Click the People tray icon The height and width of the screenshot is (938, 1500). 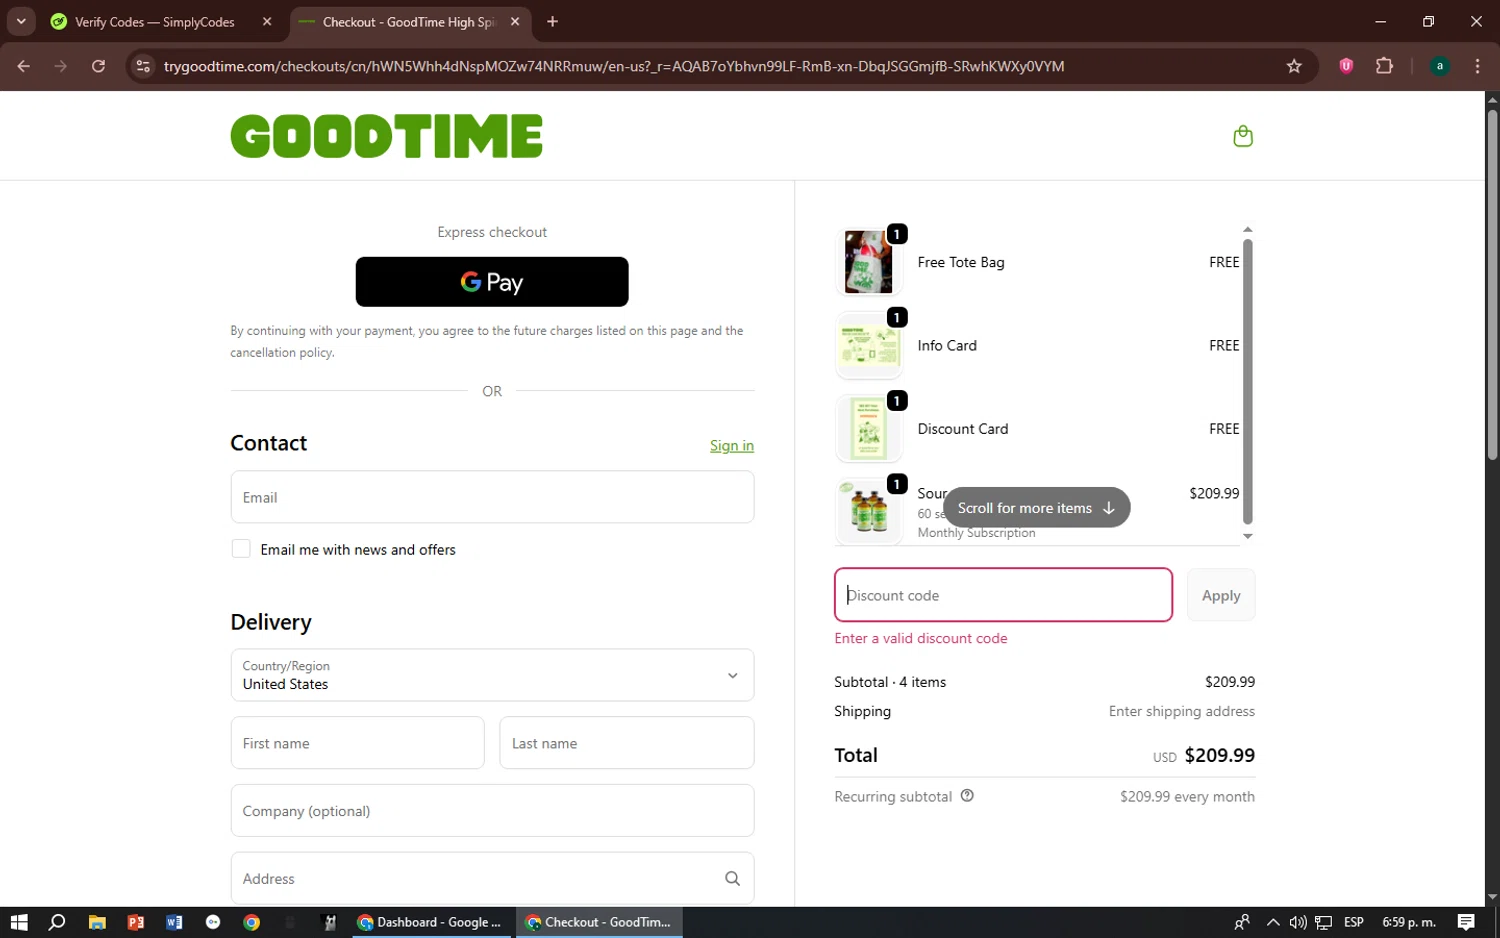click(x=1242, y=922)
